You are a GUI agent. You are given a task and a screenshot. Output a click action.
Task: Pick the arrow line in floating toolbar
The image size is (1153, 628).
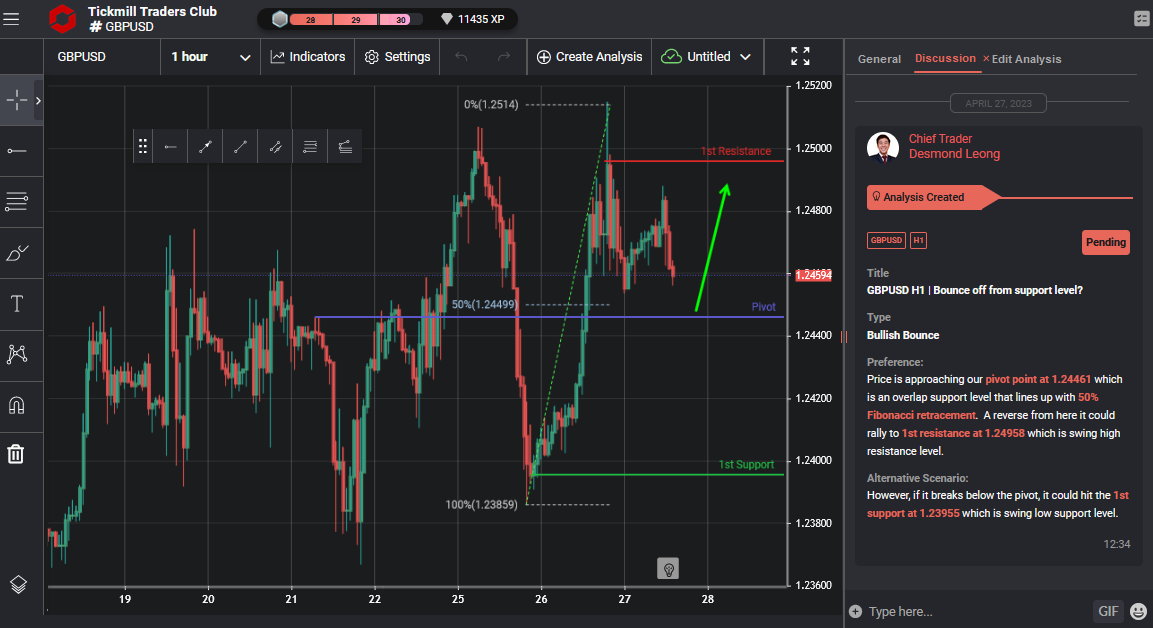click(205, 146)
